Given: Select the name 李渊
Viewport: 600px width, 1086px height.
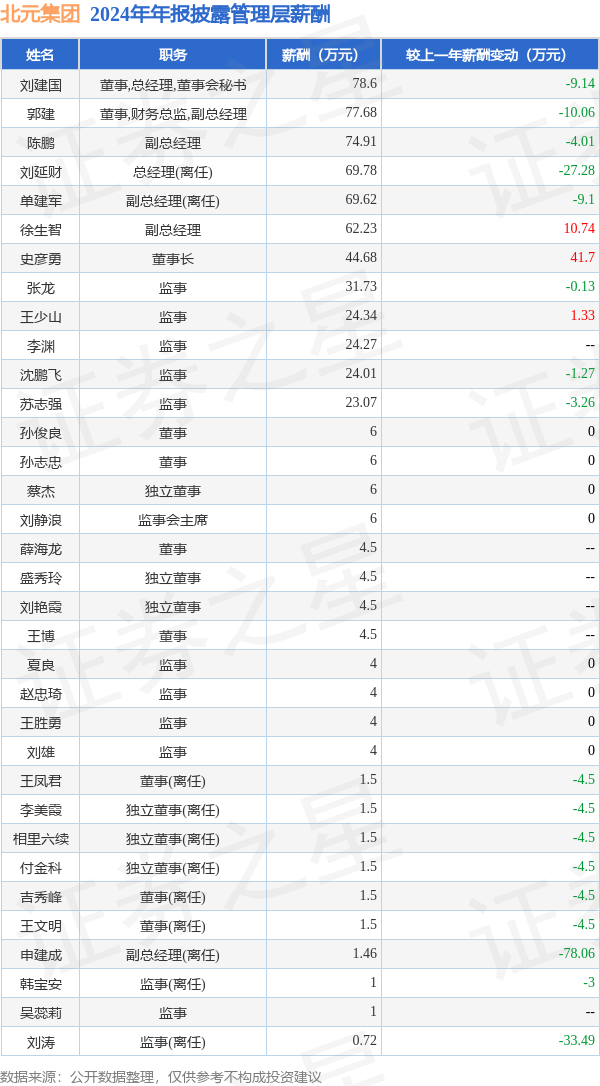Looking at the screenshot, I should tap(40, 346).
